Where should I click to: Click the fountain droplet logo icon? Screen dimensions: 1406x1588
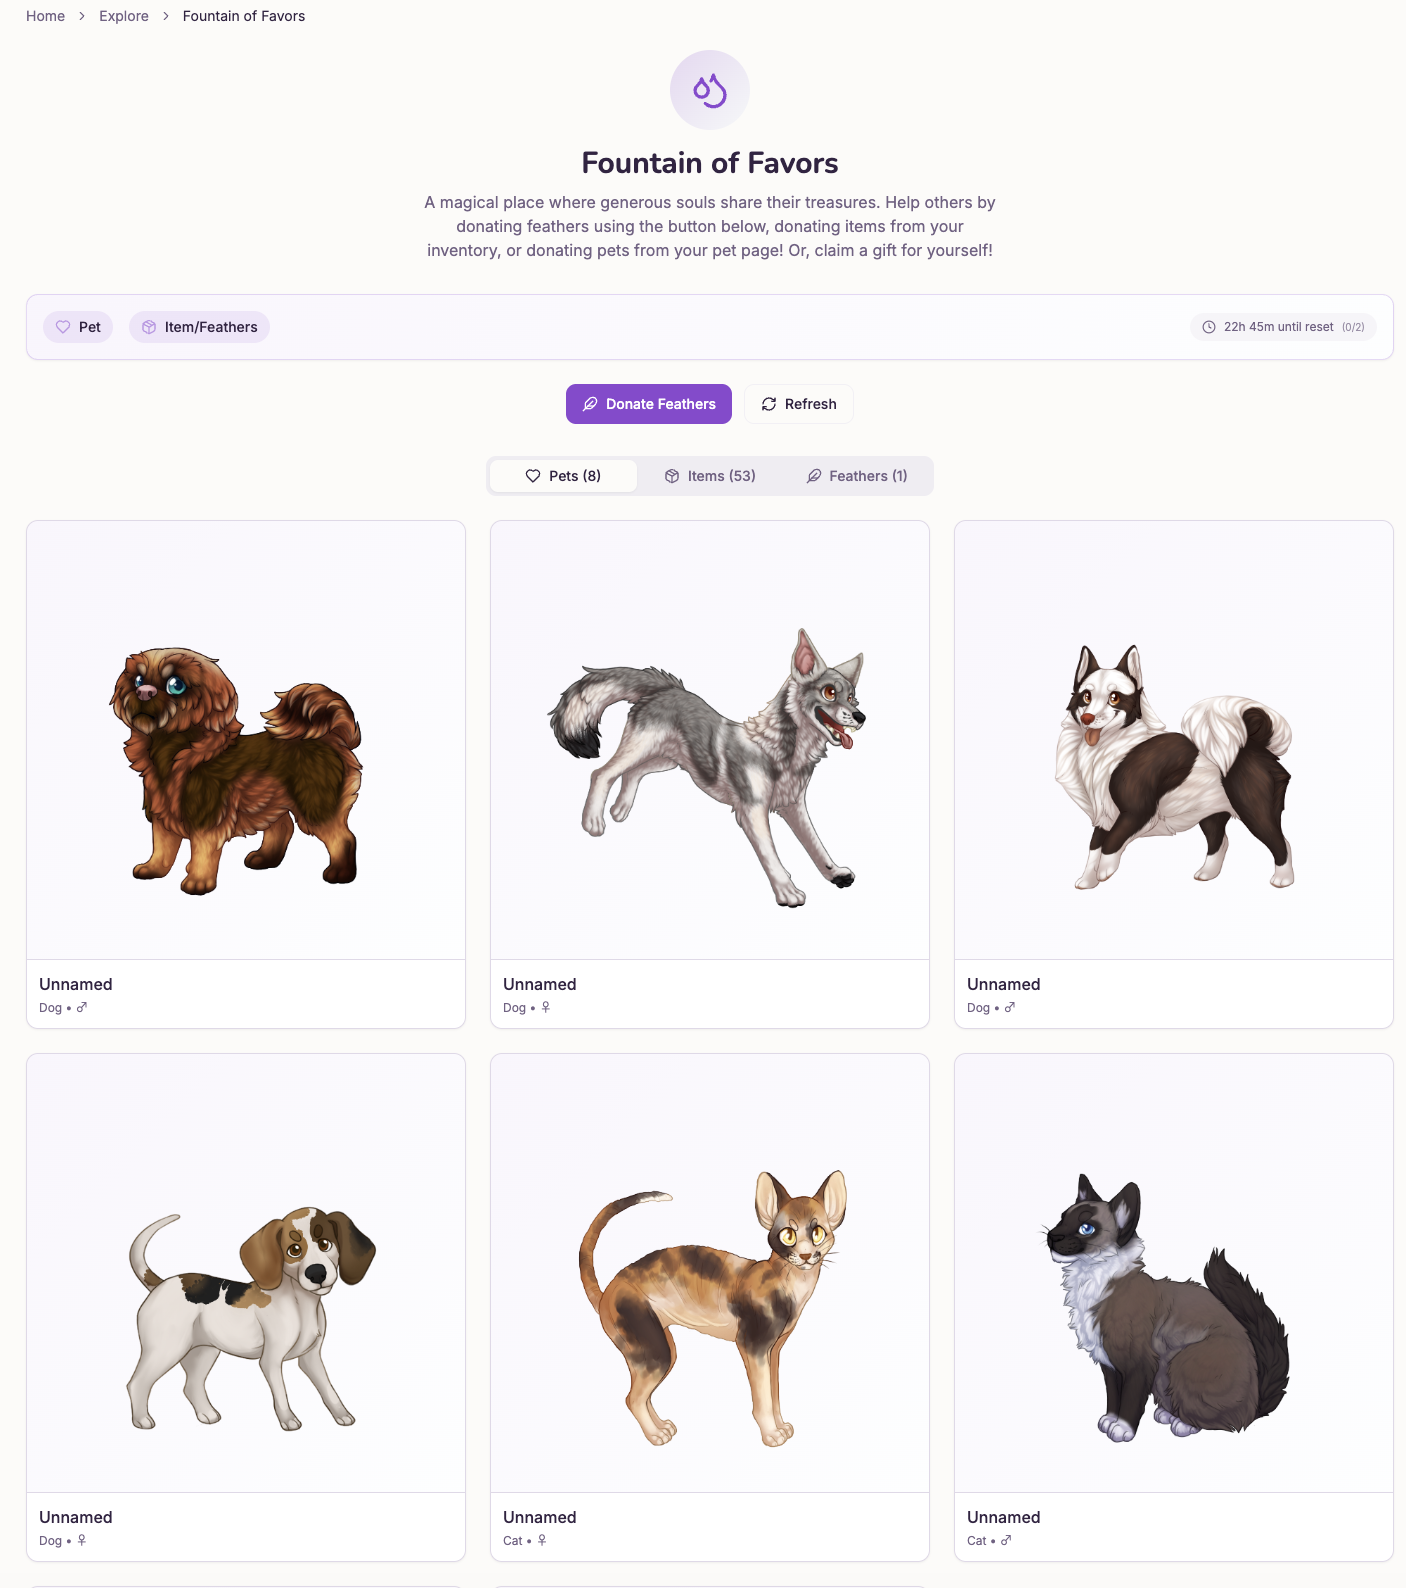tap(710, 90)
